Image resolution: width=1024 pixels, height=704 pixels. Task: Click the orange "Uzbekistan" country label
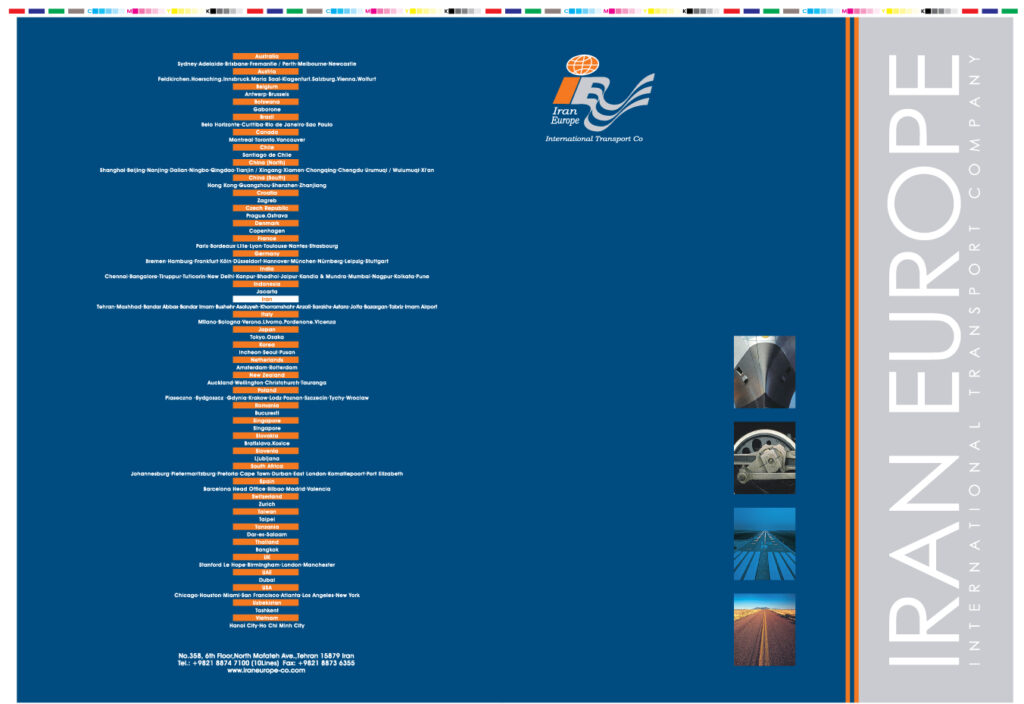click(x=266, y=602)
